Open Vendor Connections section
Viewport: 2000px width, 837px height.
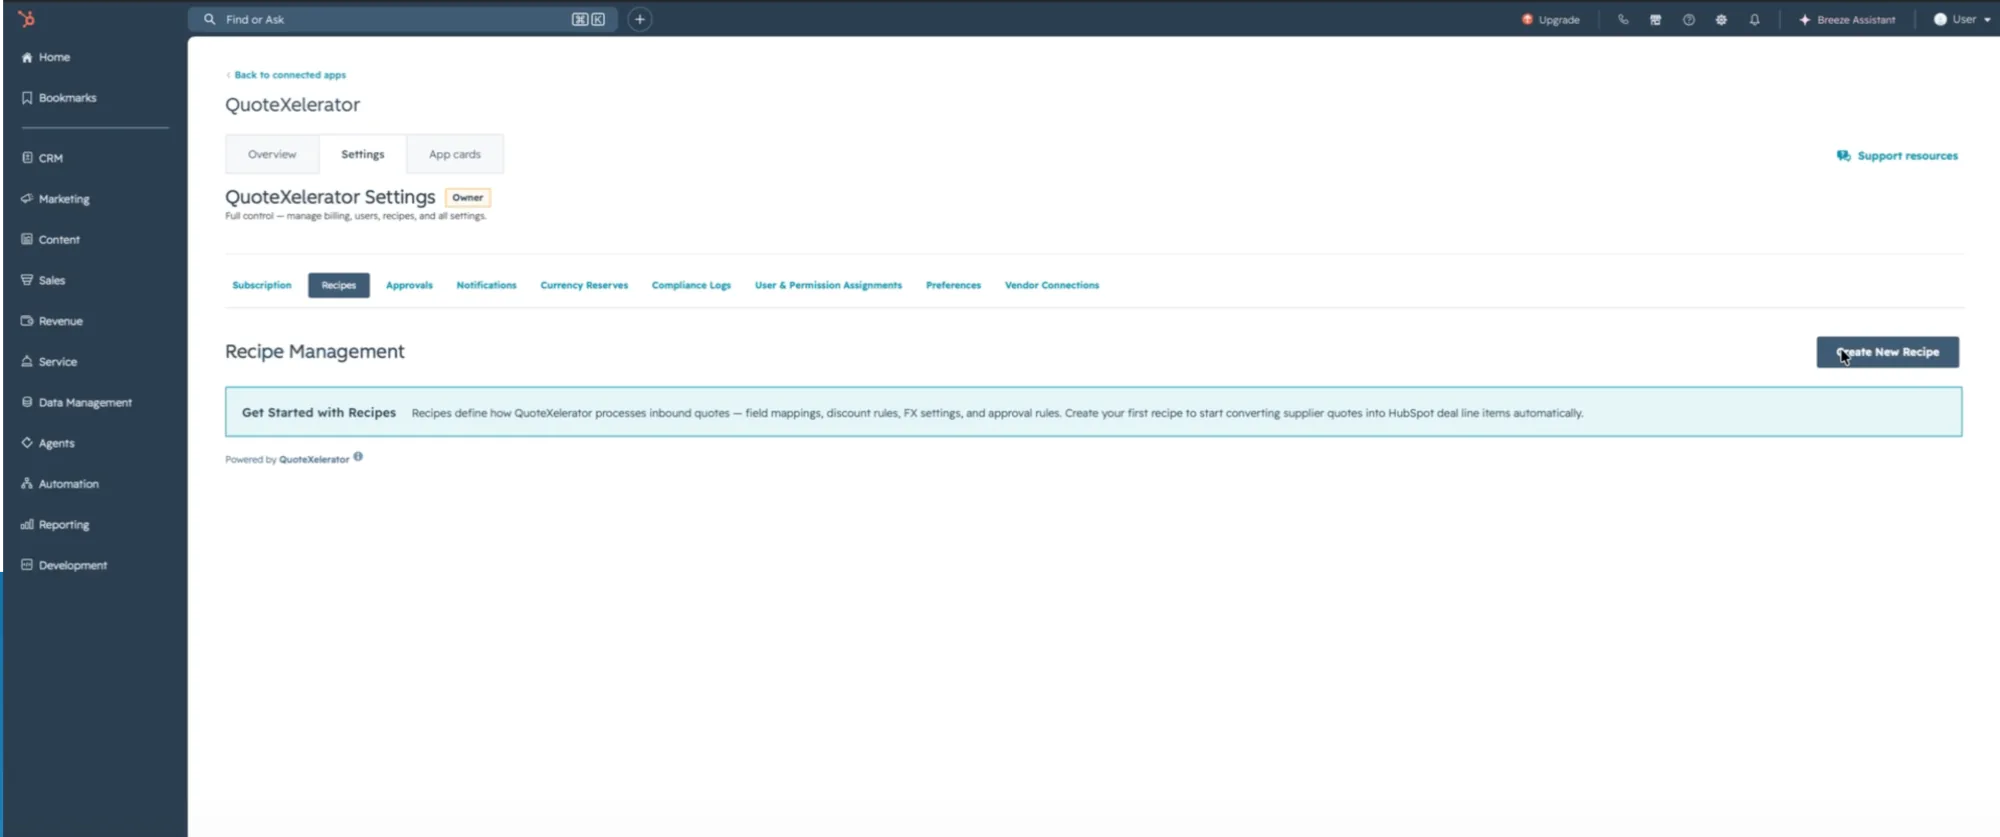pyautogui.click(x=1052, y=285)
